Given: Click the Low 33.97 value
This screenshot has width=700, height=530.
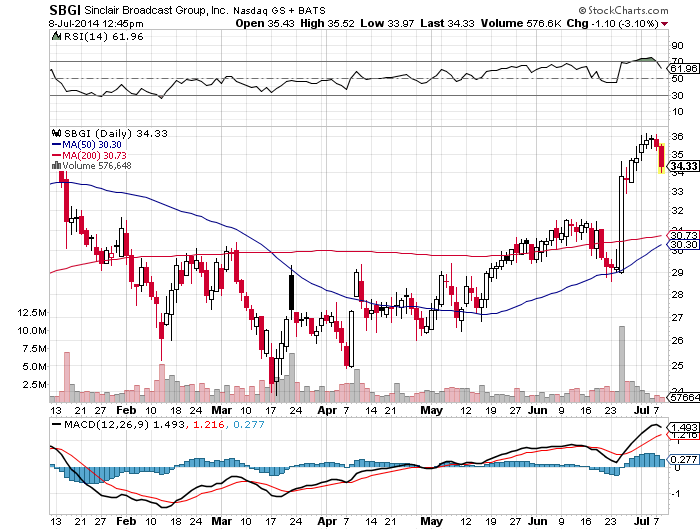Looking at the screenshot, I should pyautogui.click(x=387, y=23).
